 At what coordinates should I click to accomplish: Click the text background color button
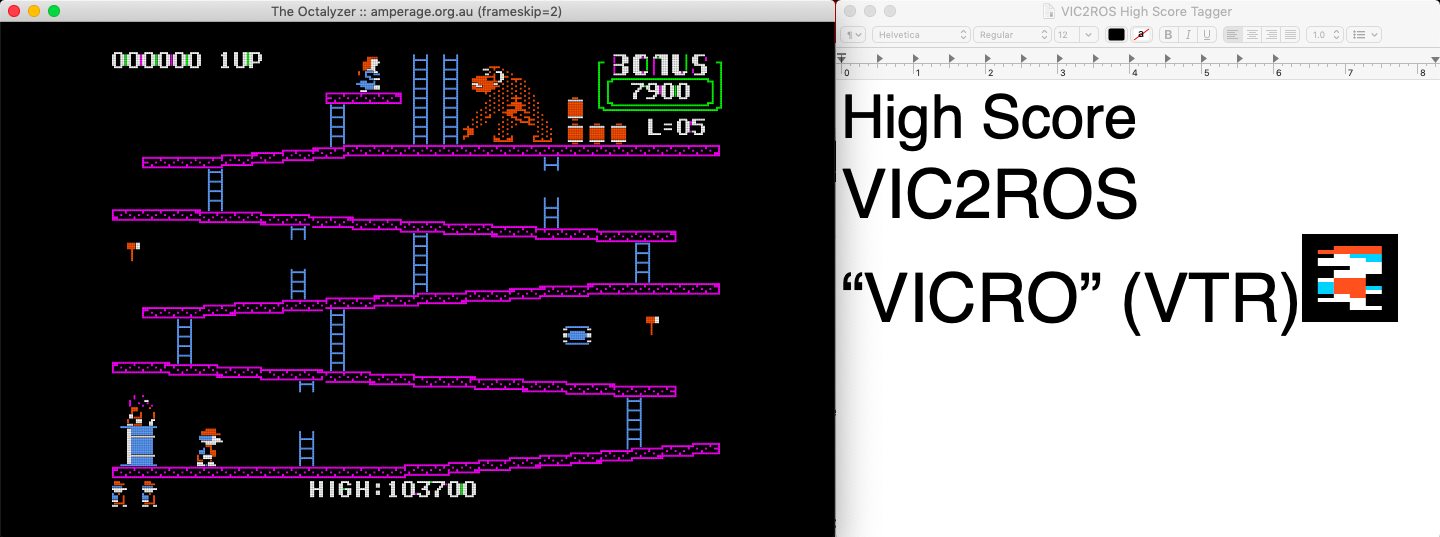coord(1143,34)
